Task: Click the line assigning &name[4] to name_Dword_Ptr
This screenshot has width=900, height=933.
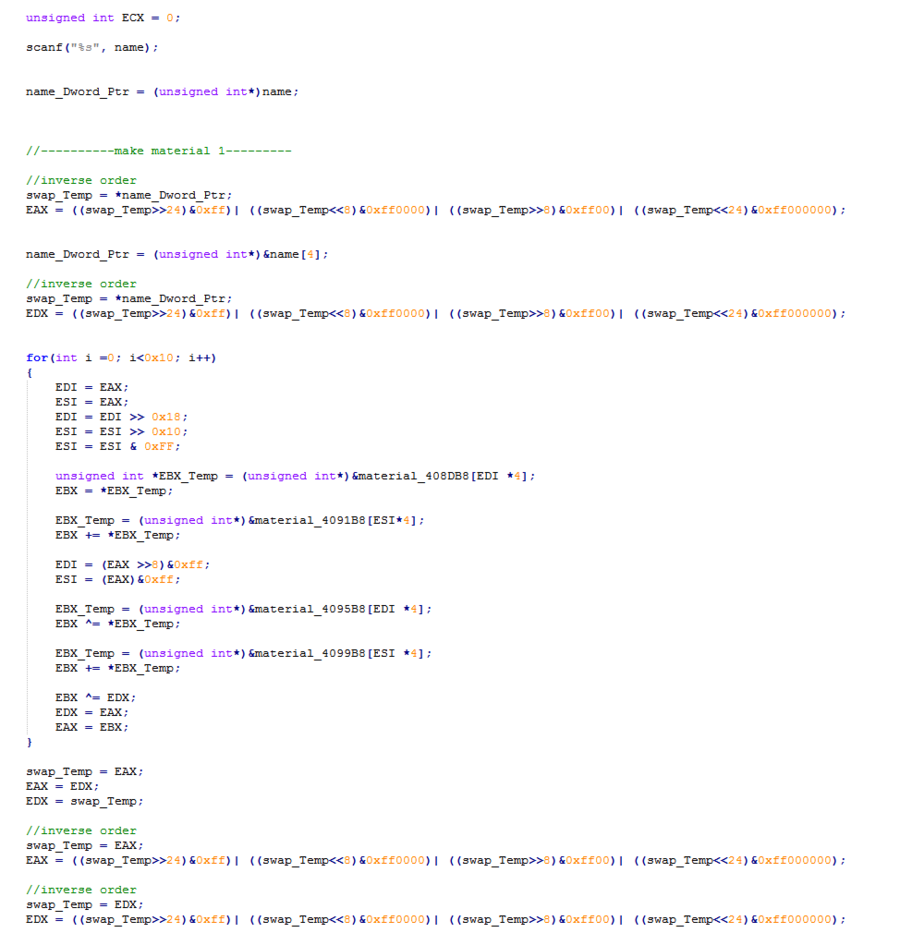Action: coord(176,254)
